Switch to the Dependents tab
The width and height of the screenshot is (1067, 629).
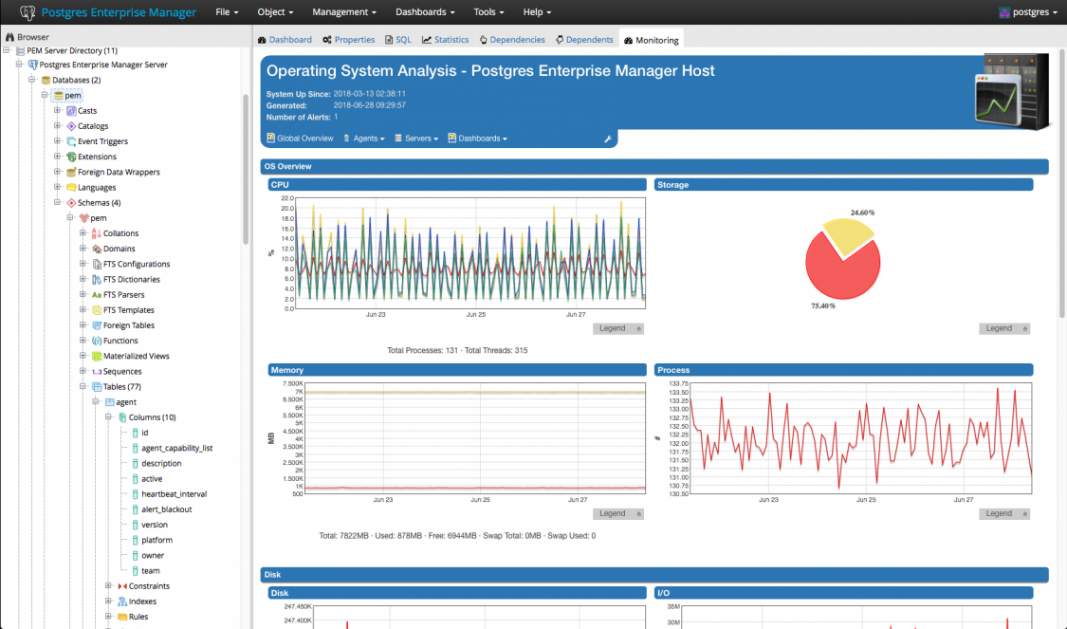(x=585, y=40)
